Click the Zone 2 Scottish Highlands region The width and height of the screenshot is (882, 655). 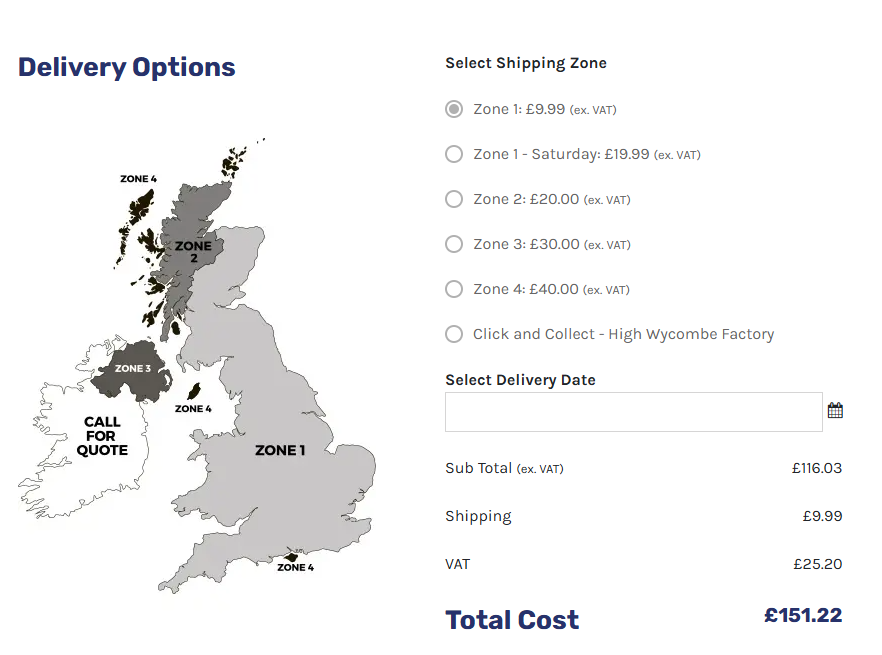coord(194,251)
